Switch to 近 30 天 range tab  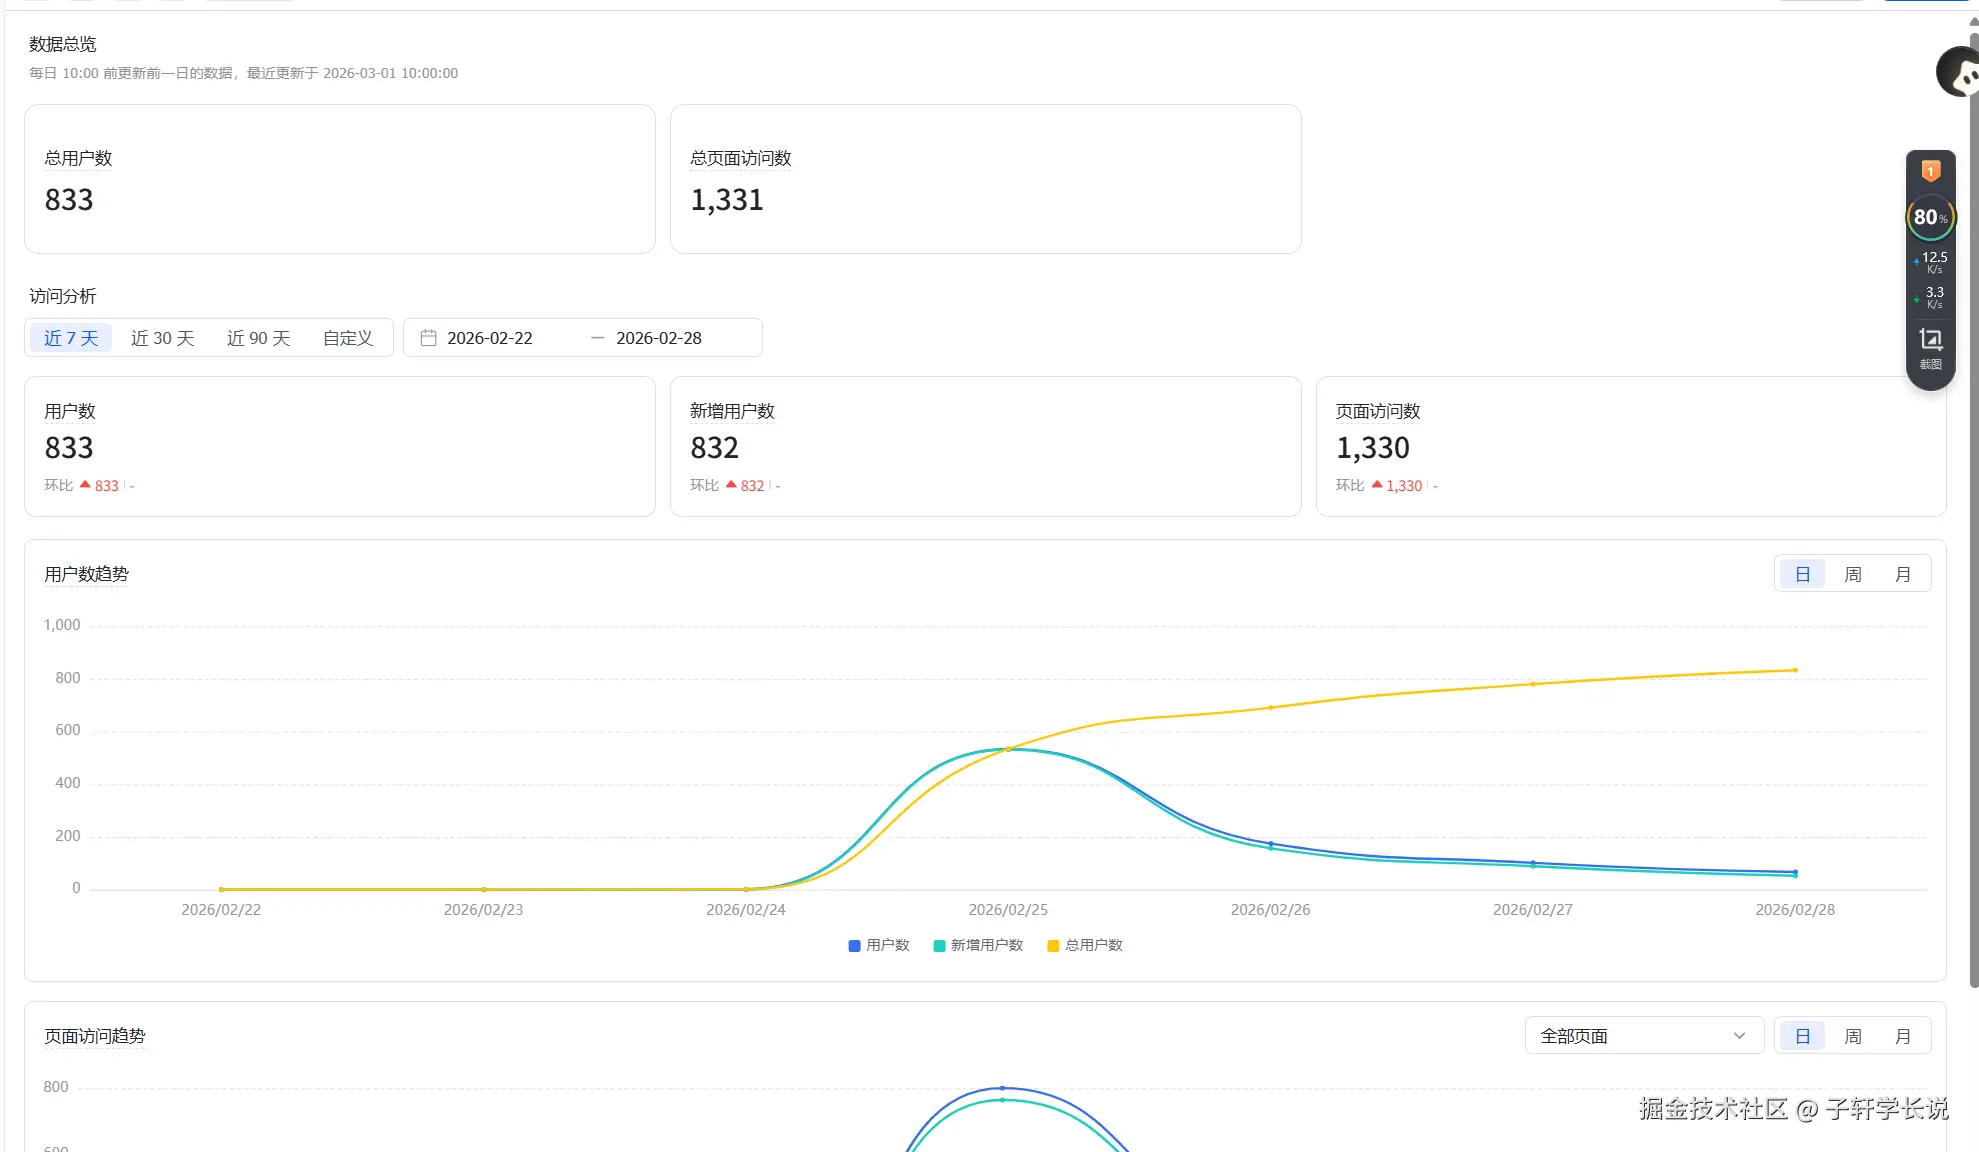click(162, 338)
